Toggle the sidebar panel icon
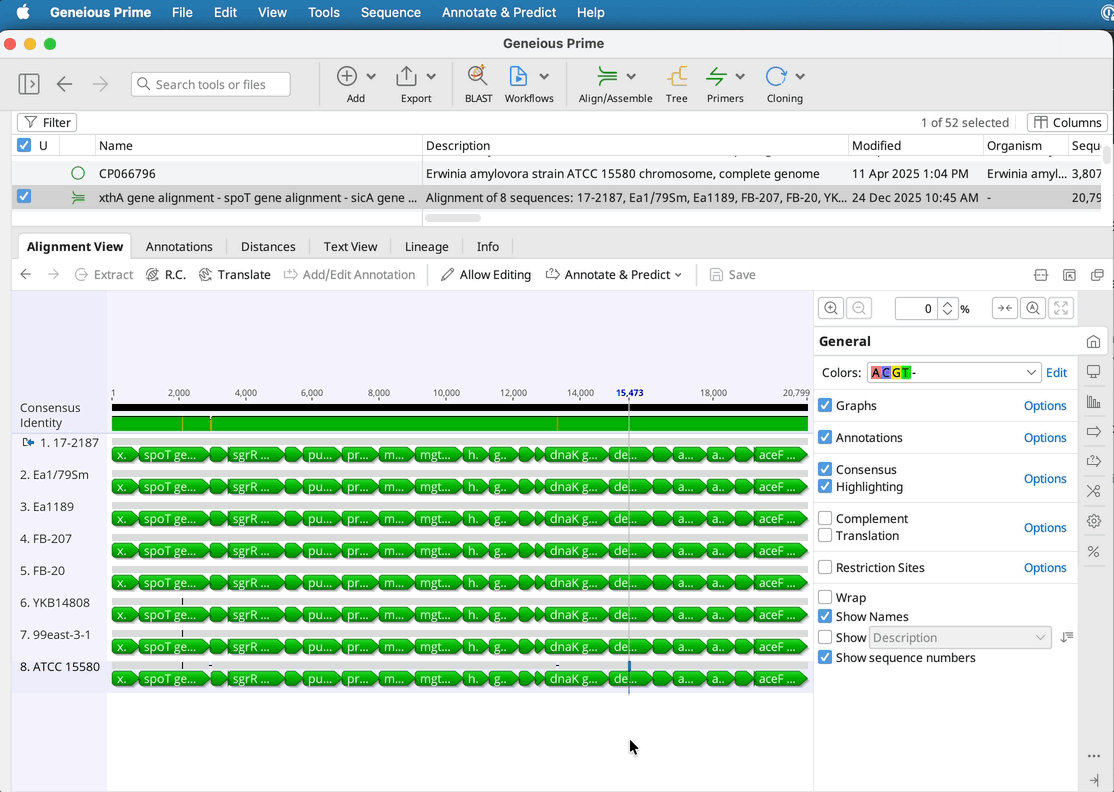The width and height of the screenshot is (1114, 792). 29,84
